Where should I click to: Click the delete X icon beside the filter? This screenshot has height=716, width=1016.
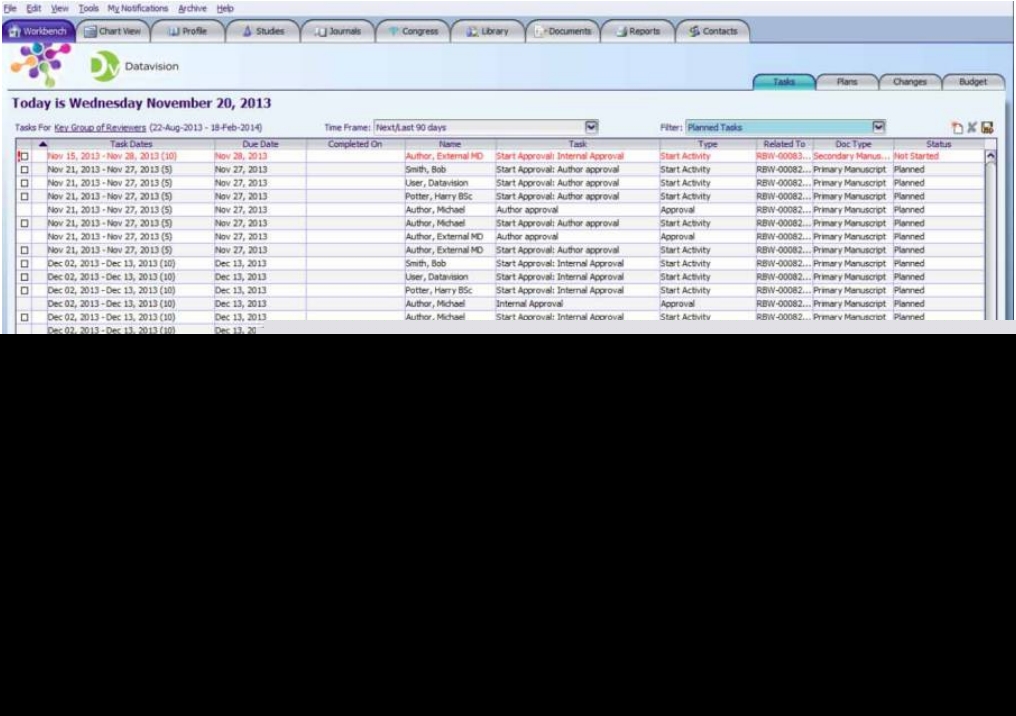click(x=972, y=128)
